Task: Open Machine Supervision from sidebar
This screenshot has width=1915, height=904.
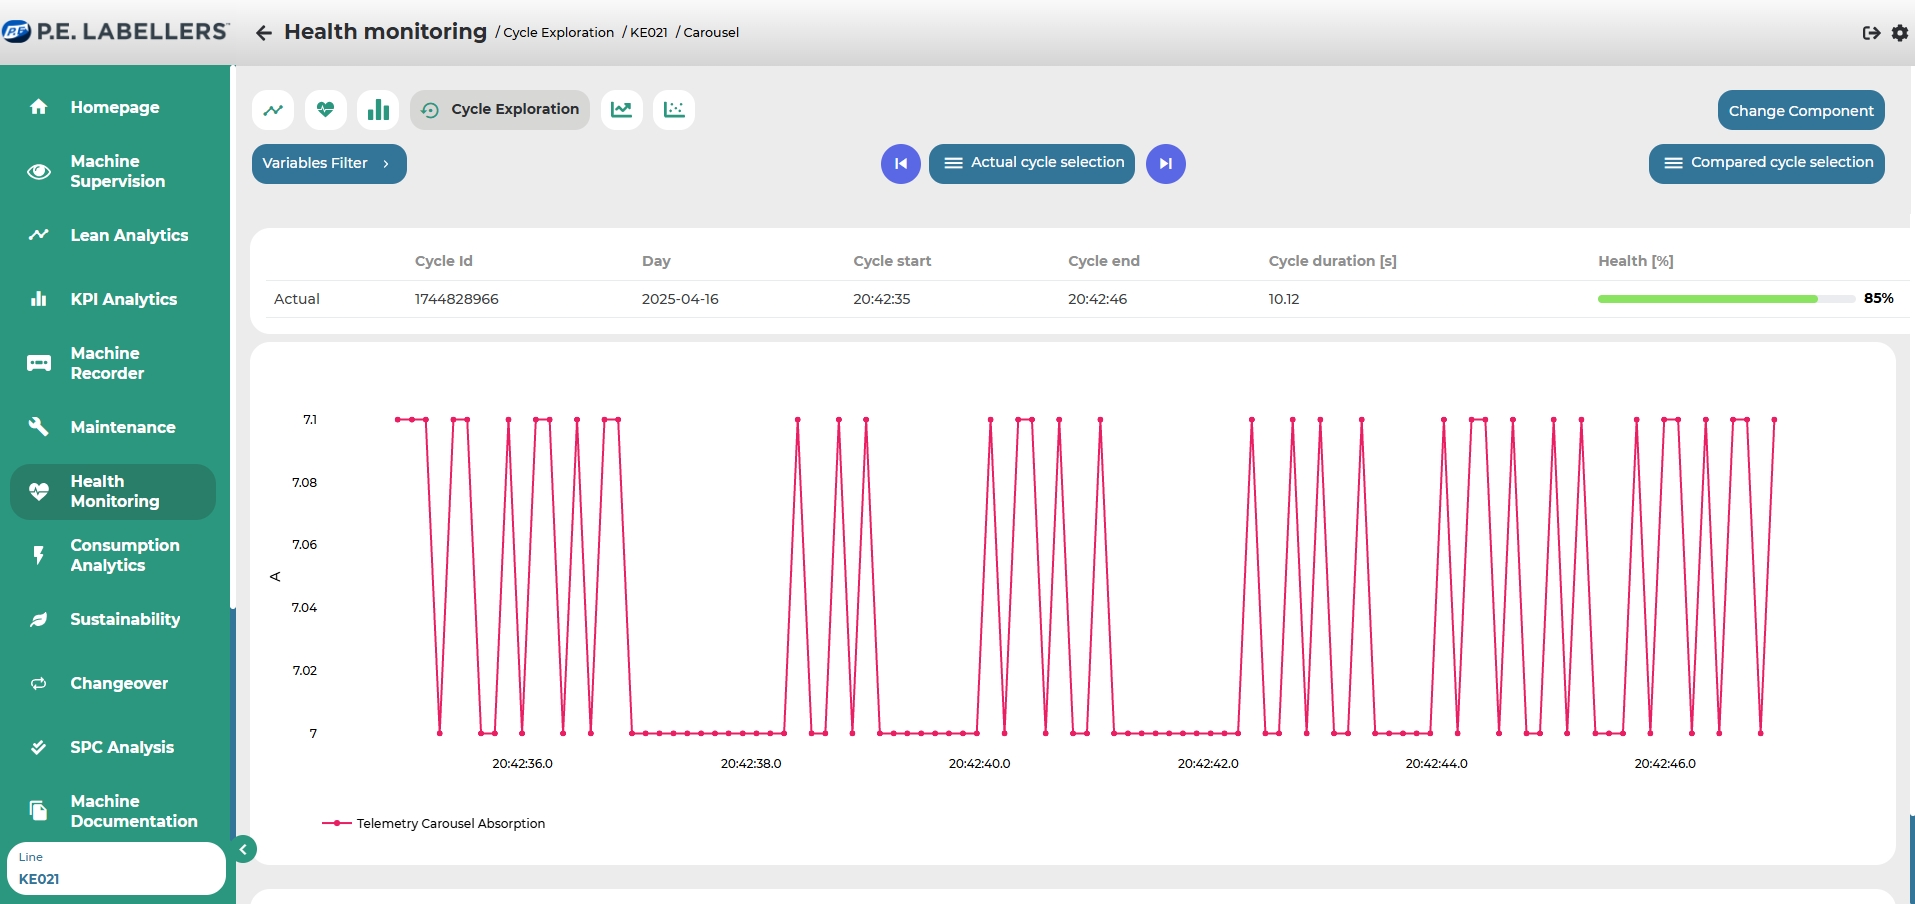Action: pyautogui.click(x=116, y=171)
